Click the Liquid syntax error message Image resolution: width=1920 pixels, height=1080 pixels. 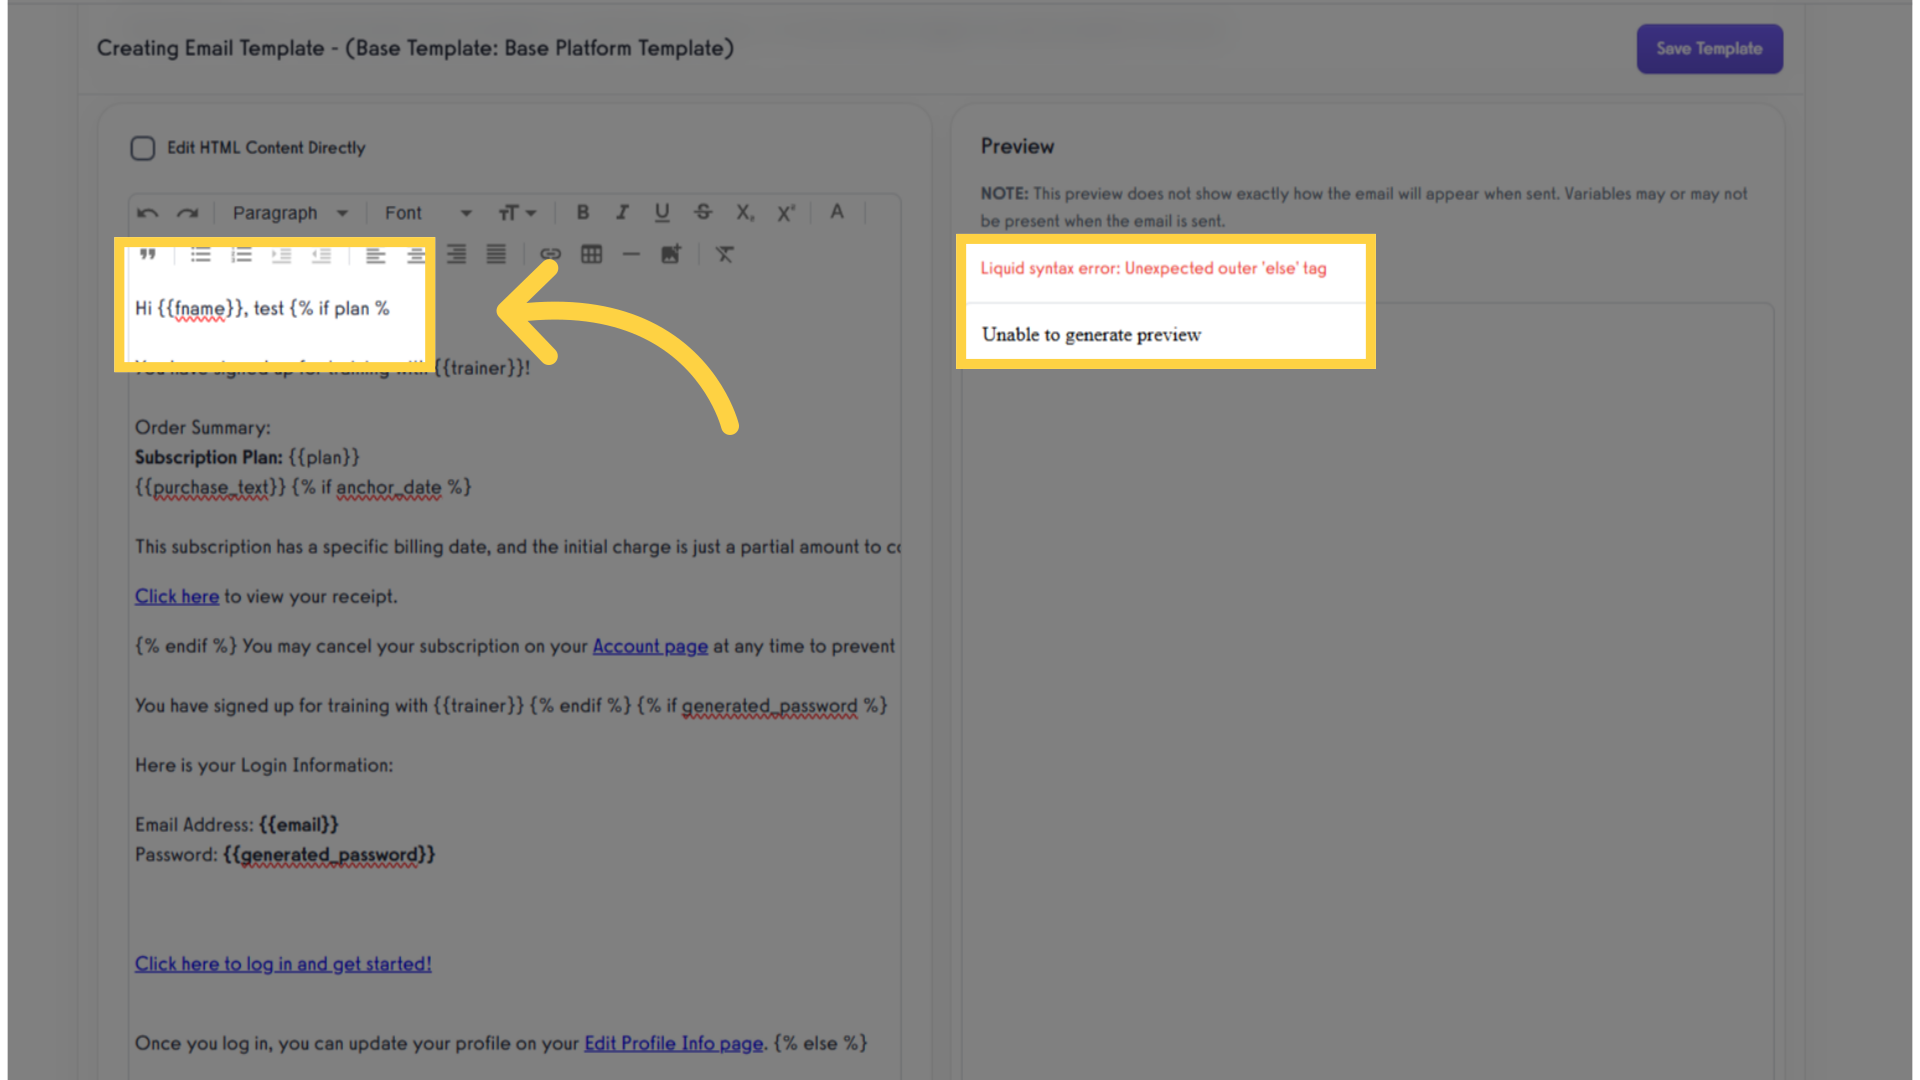[x=1153, y=268]
